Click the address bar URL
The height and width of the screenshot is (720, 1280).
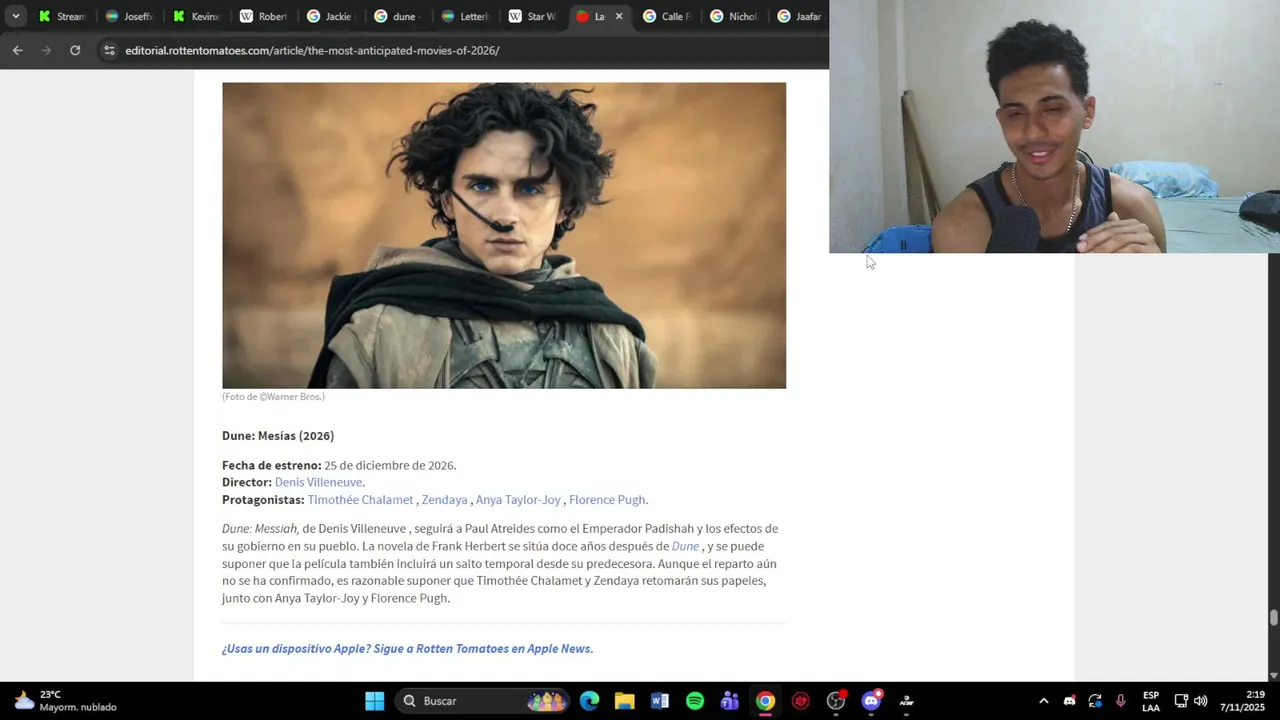pos(312,50)
